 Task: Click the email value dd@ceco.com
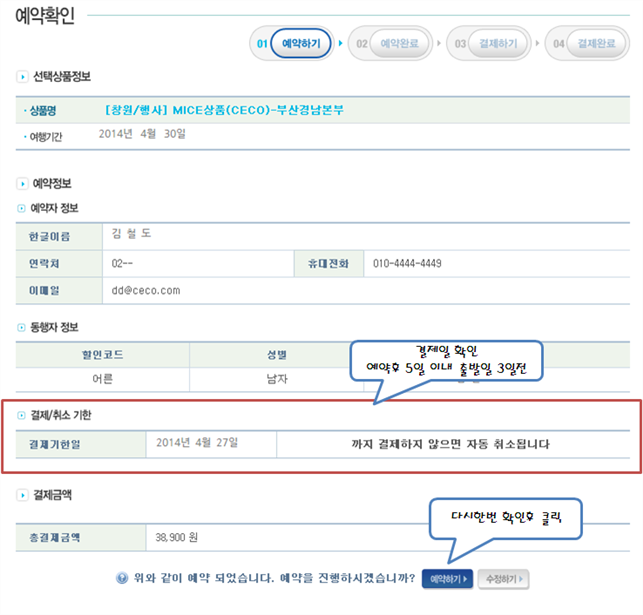coord(146,291)
